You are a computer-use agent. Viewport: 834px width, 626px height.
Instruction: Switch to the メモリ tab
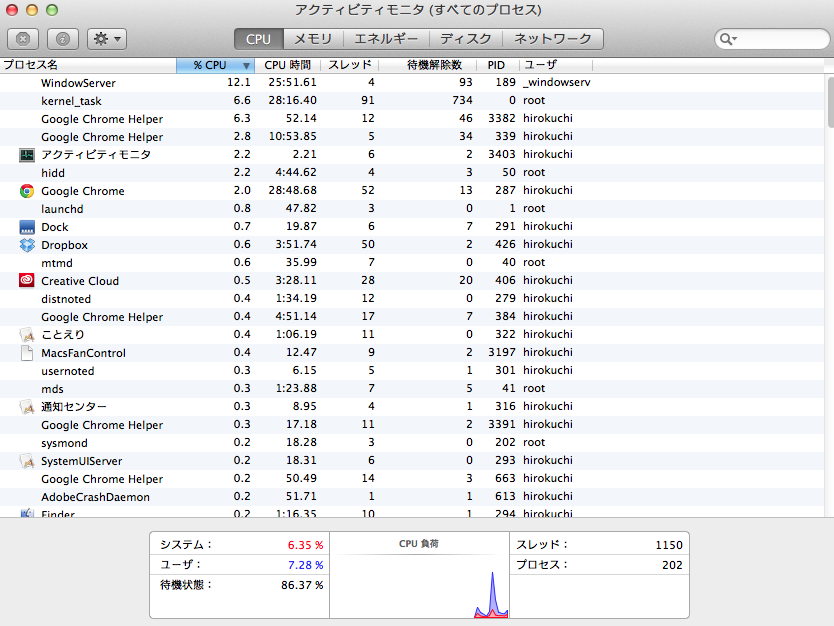tap(313, 39)
